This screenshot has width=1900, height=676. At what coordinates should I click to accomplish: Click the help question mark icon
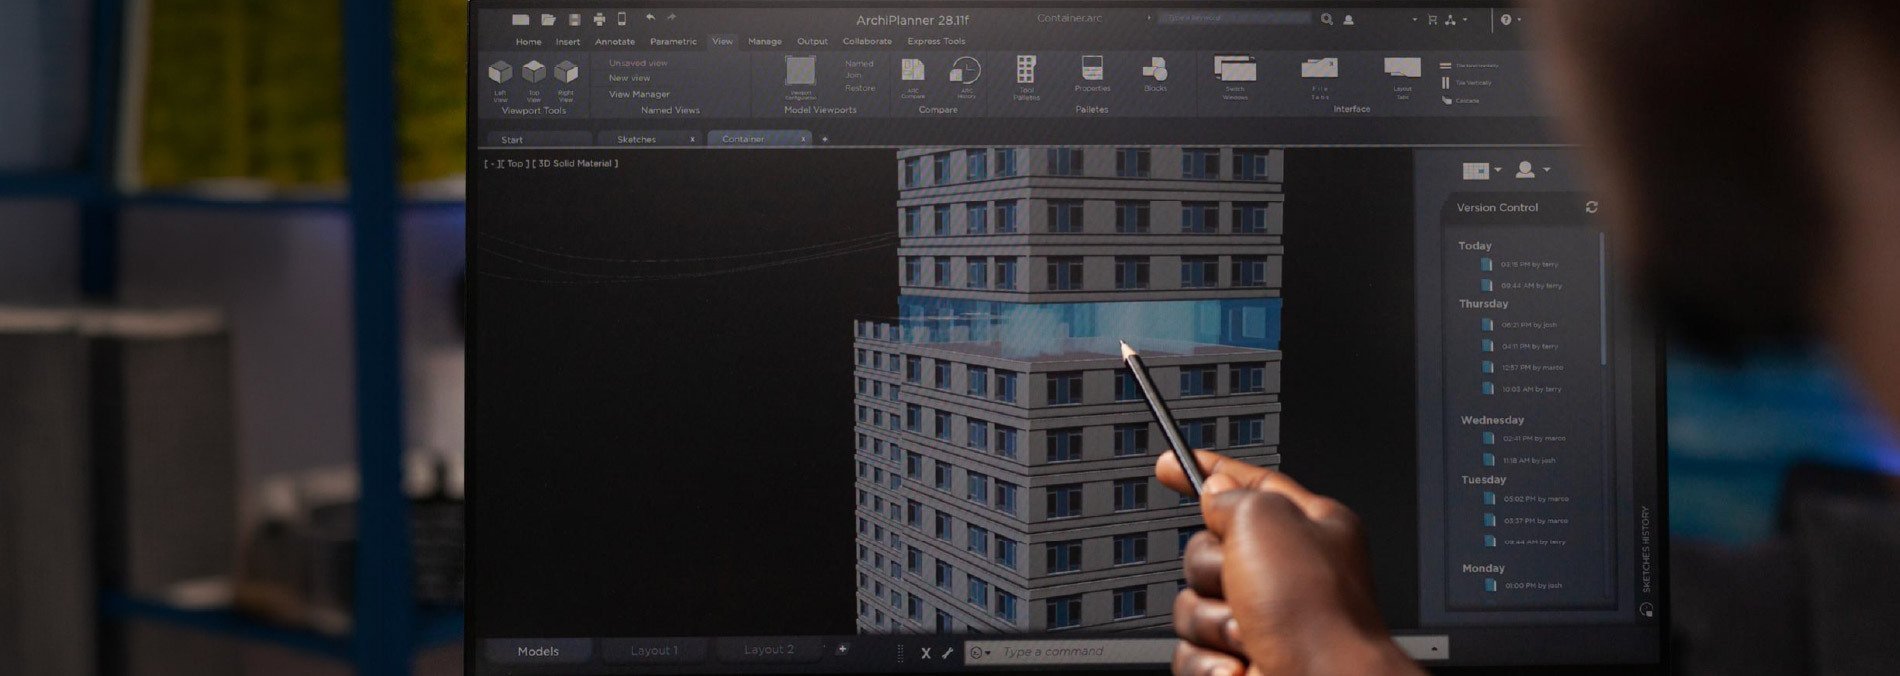[x=1506, y=19]
